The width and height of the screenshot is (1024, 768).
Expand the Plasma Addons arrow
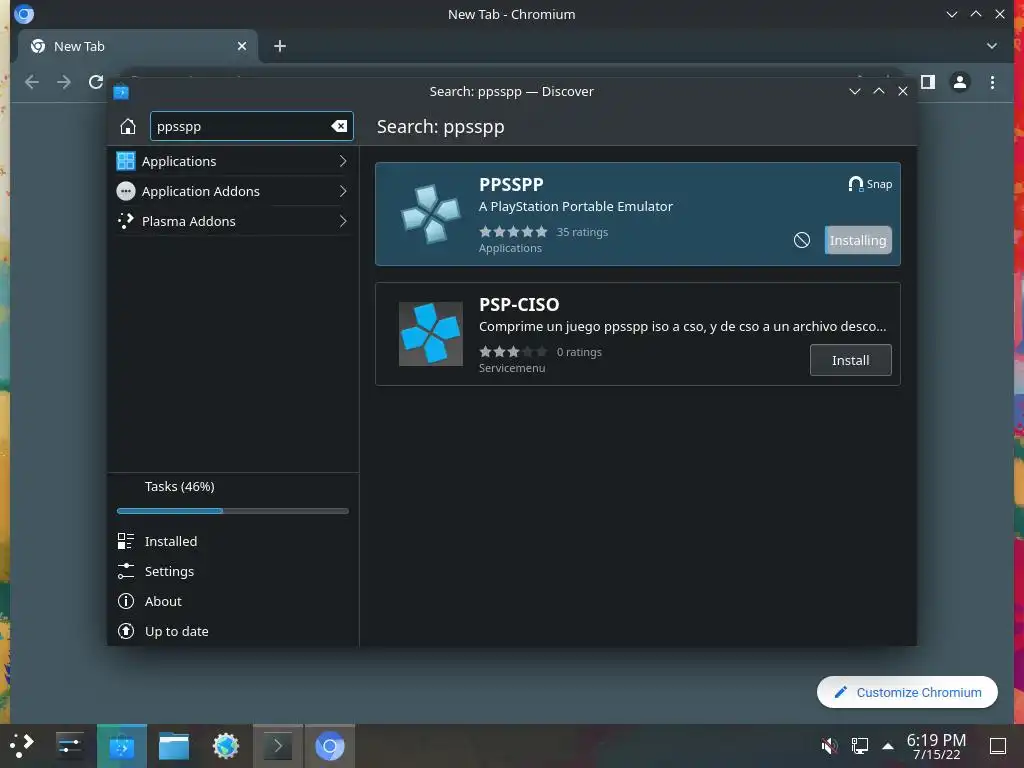(x=343, y=221)
